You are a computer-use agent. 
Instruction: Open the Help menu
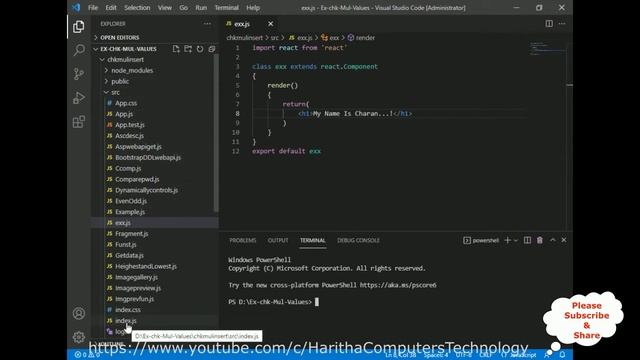[x=253, y=8]
